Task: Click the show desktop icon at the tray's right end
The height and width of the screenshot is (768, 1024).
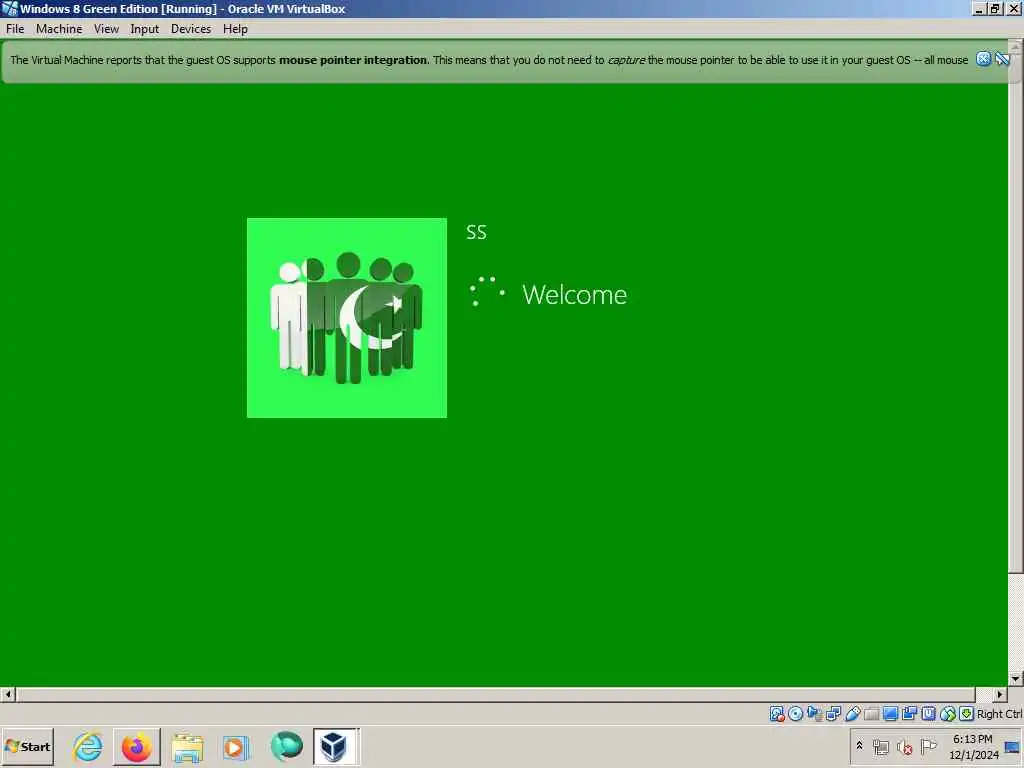Action: 1012,747
